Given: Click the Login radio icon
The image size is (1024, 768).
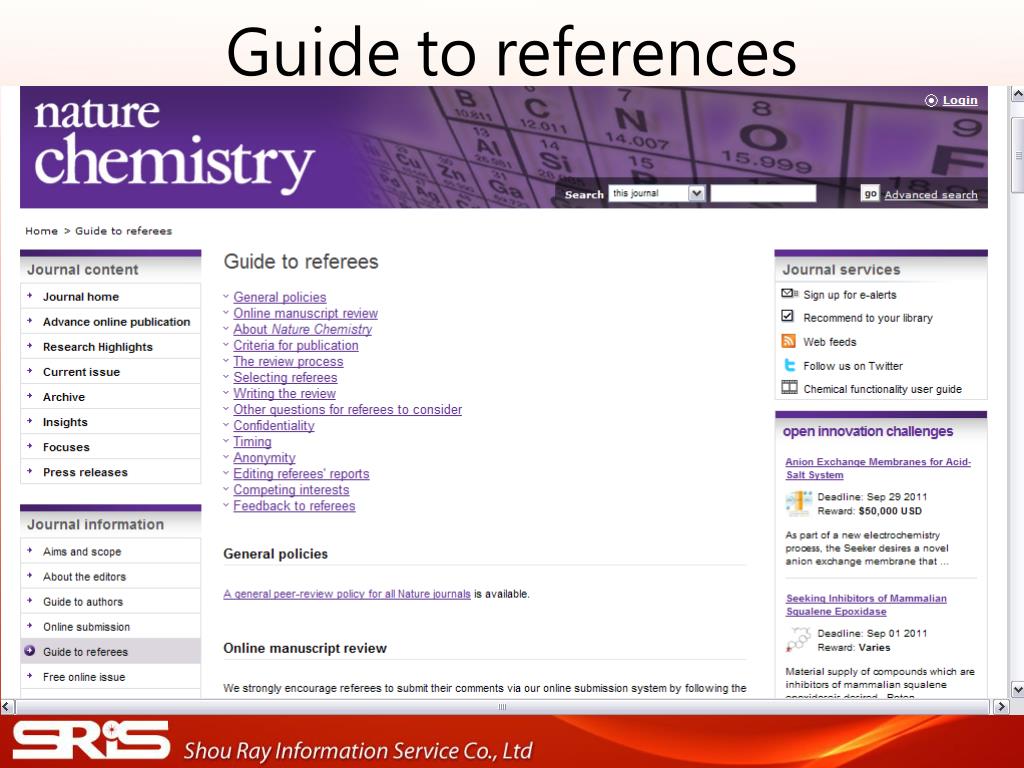Looking at the screenshot, I should coord(931,101).
